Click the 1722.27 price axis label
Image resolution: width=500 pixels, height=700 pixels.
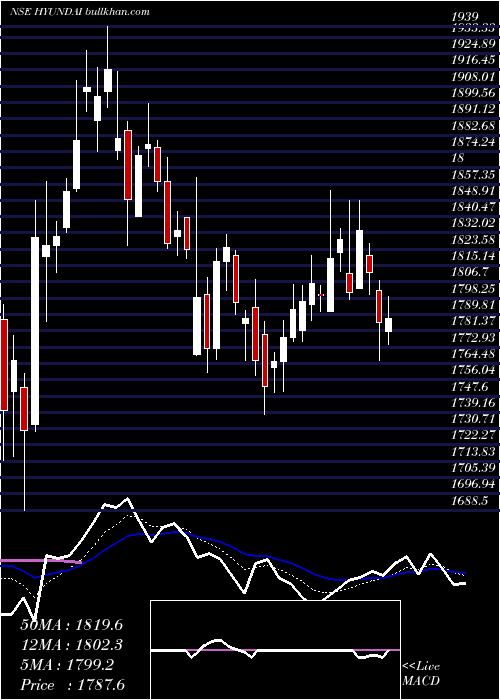coord(474,436)
